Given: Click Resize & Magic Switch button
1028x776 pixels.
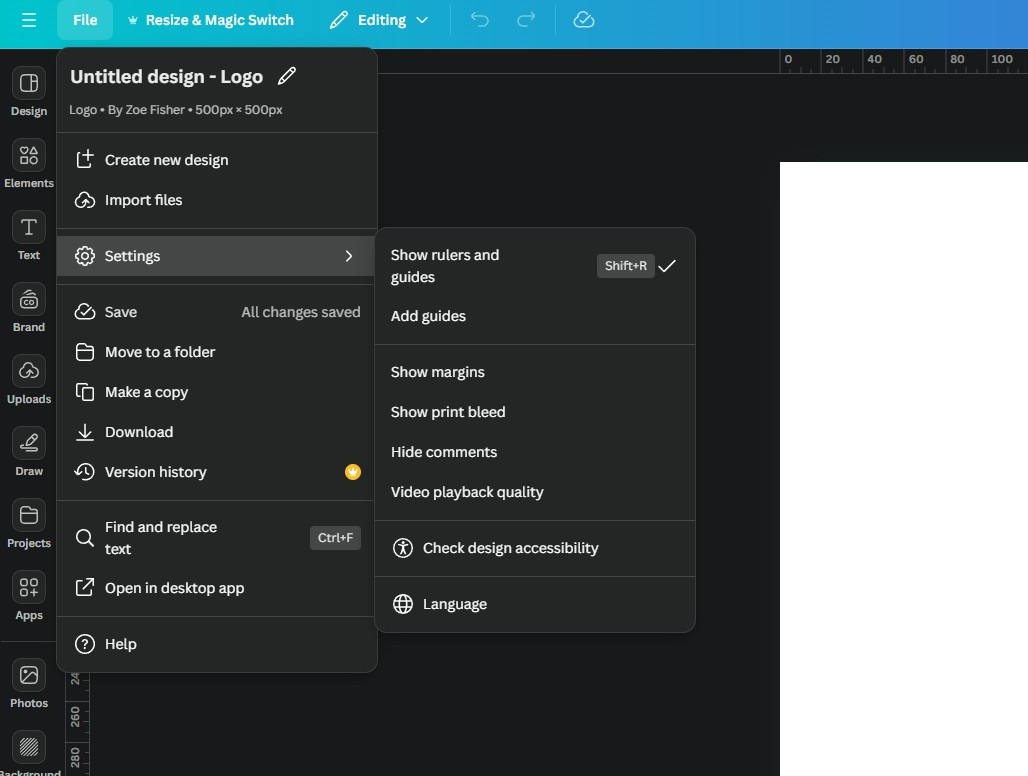Looking at the screenshot, I should pyautogui.click(x=210, y=20).
